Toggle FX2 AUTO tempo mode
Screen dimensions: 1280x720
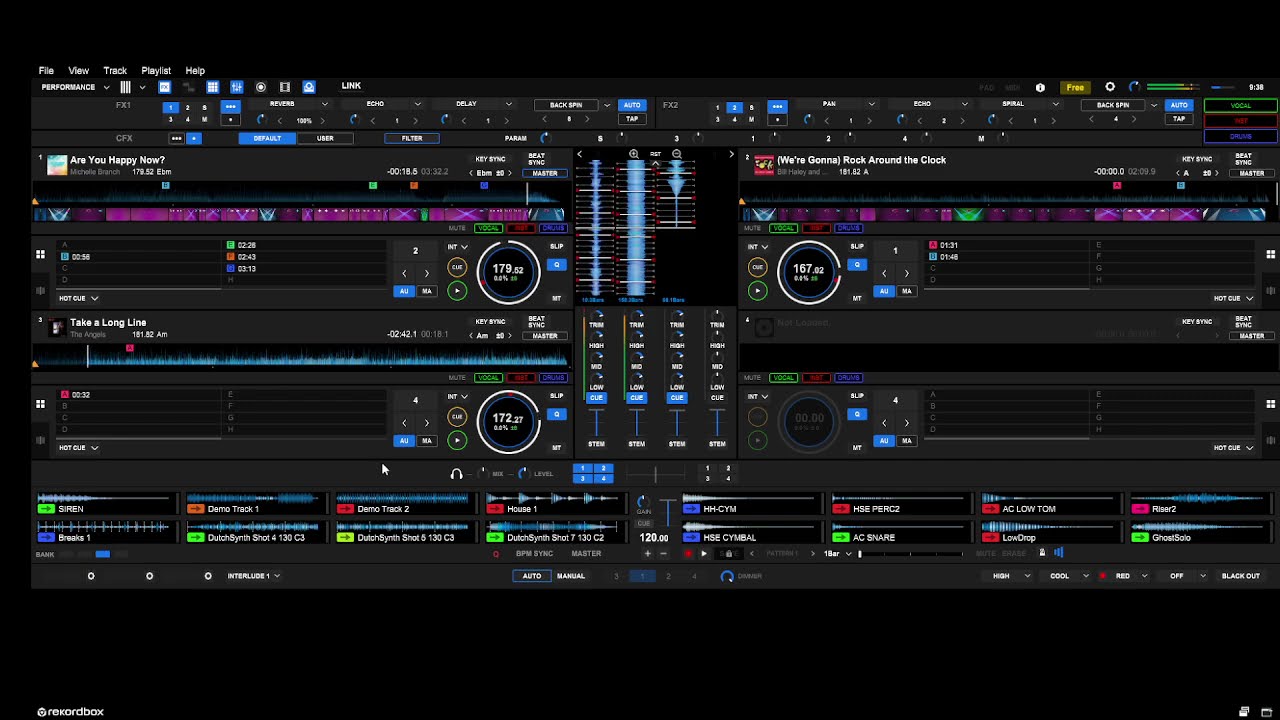[1179, 105]
